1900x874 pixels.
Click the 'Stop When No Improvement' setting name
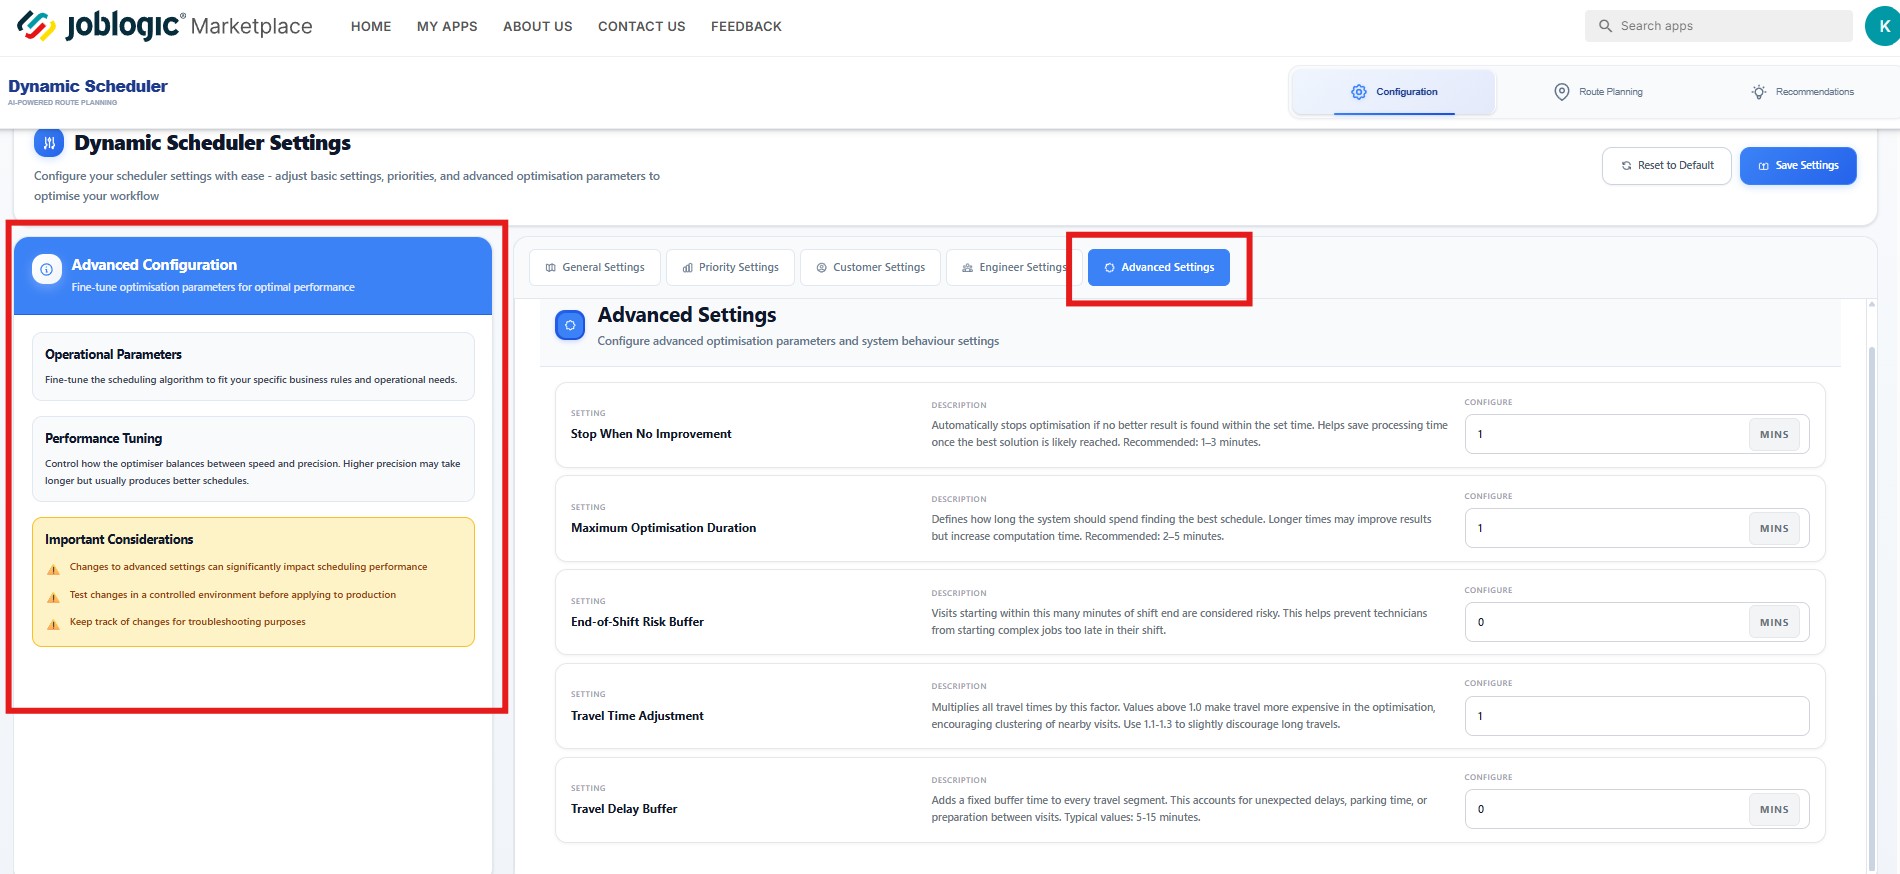pyautogui.click(x=651, y=434)
